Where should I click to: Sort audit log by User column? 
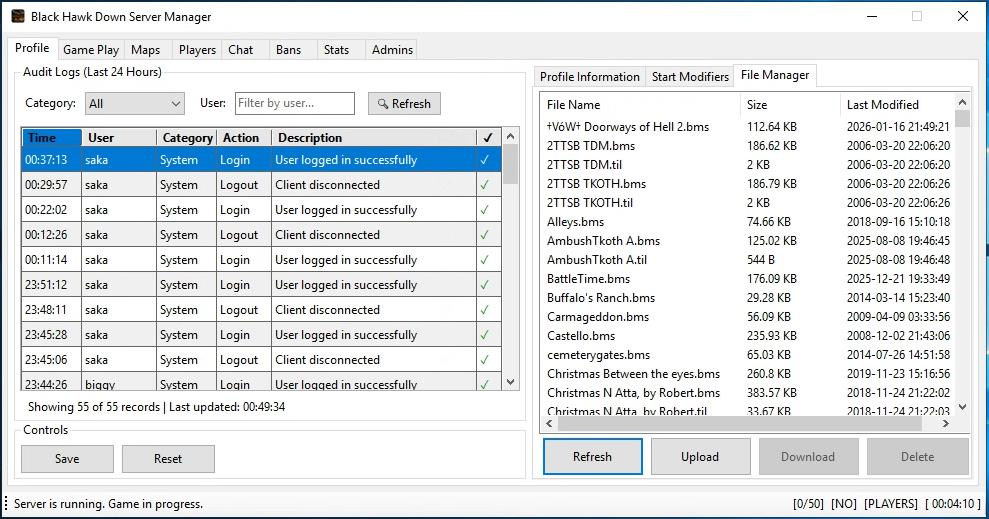[x=119, y=137]
